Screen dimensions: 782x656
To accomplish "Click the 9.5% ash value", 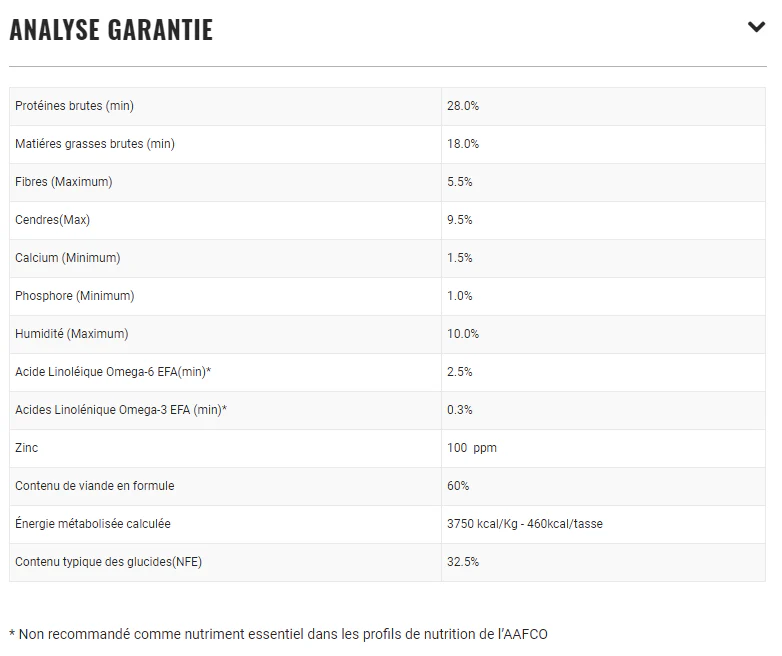I will pyautogui.click(x=460, y=220).
